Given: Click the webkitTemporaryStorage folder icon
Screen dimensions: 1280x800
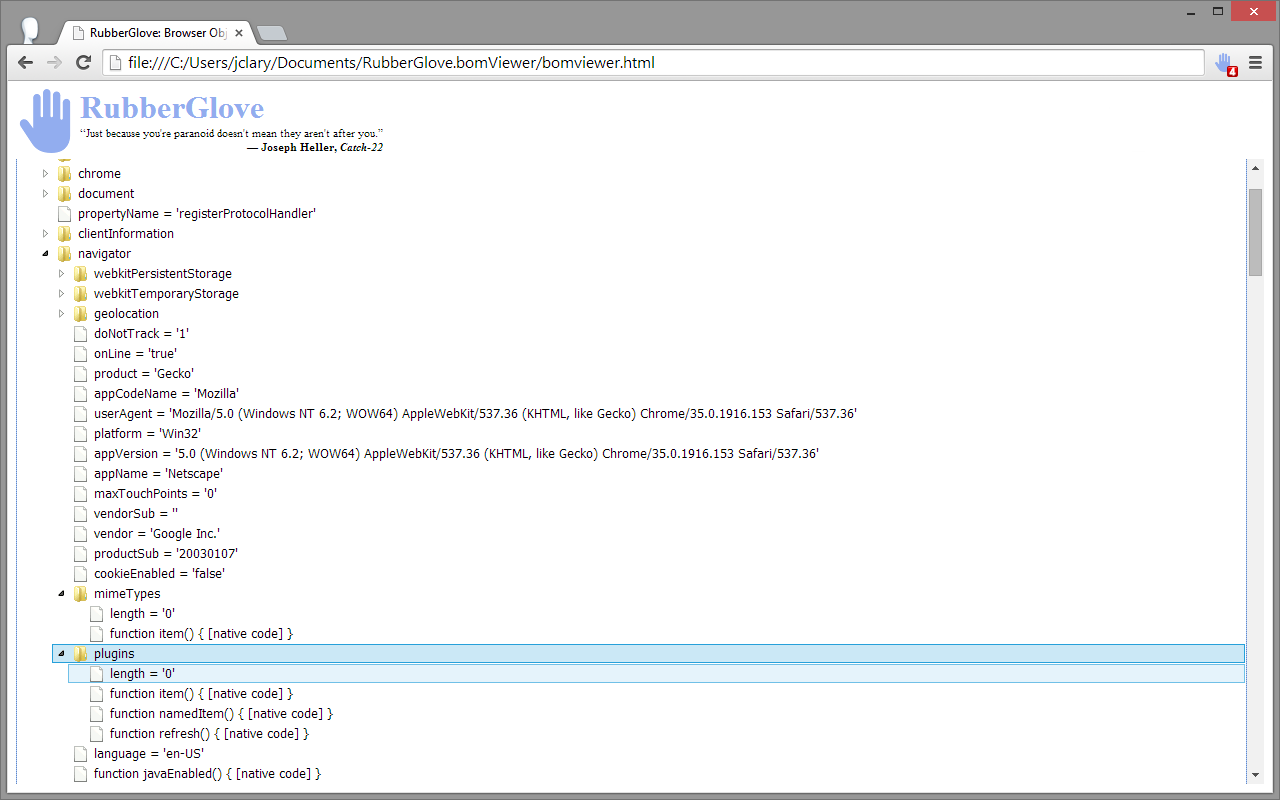Looking at the screenshot, I should click(x=81, y=294).
